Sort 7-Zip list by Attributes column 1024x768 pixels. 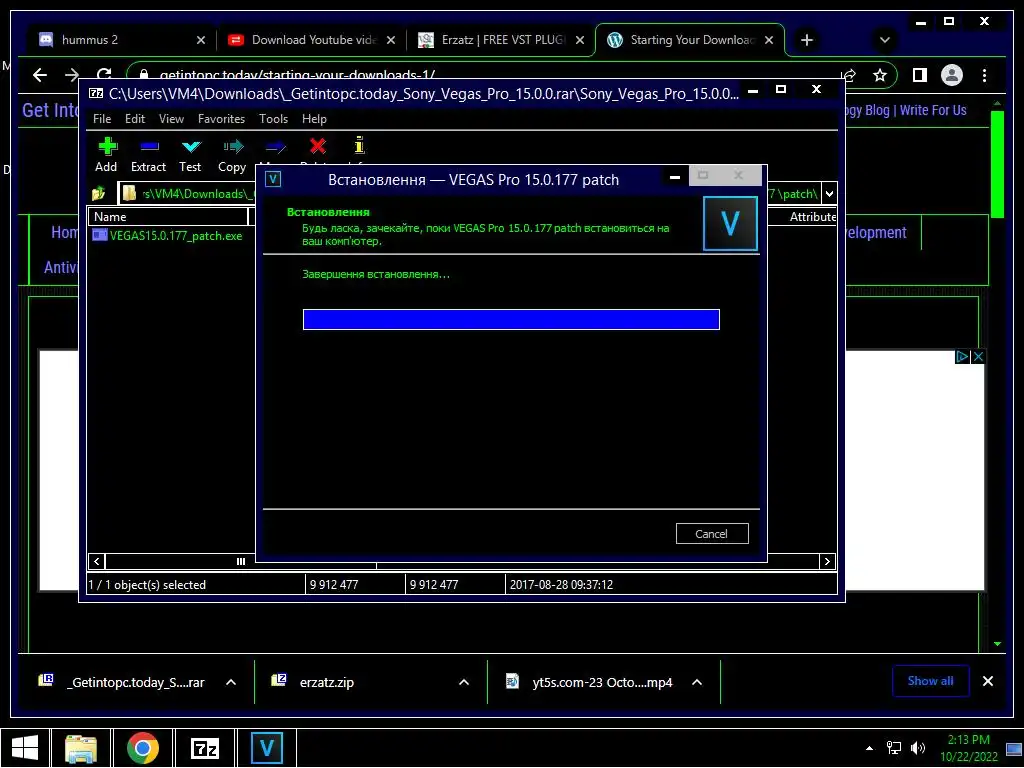(812, 217)
